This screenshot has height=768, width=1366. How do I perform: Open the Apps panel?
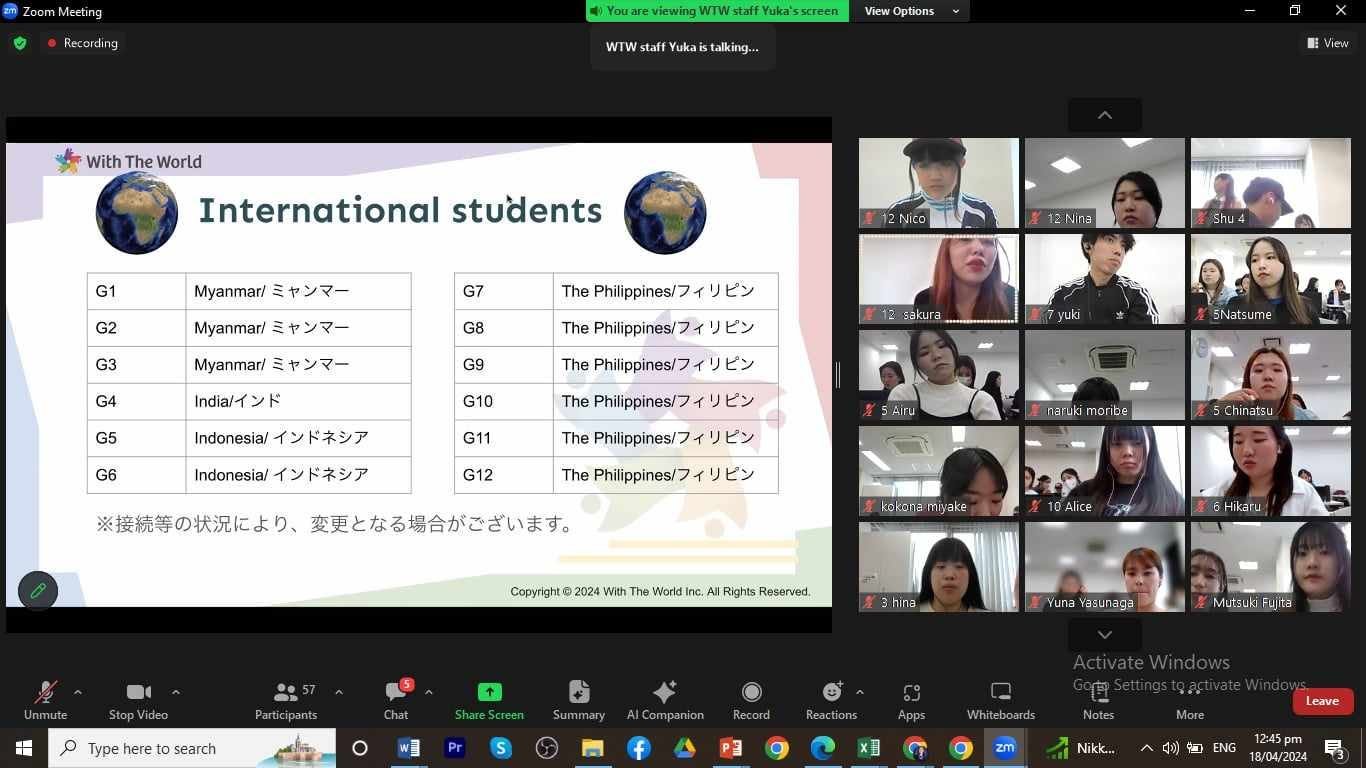pyautogui.click(x=911, y=700)
